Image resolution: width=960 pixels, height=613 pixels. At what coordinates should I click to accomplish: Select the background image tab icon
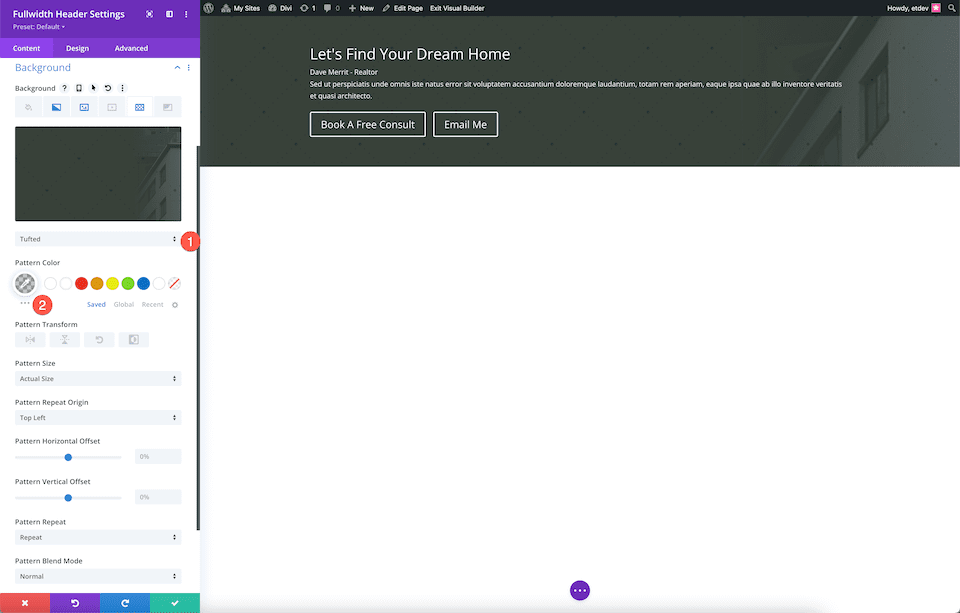pos(84,107)
